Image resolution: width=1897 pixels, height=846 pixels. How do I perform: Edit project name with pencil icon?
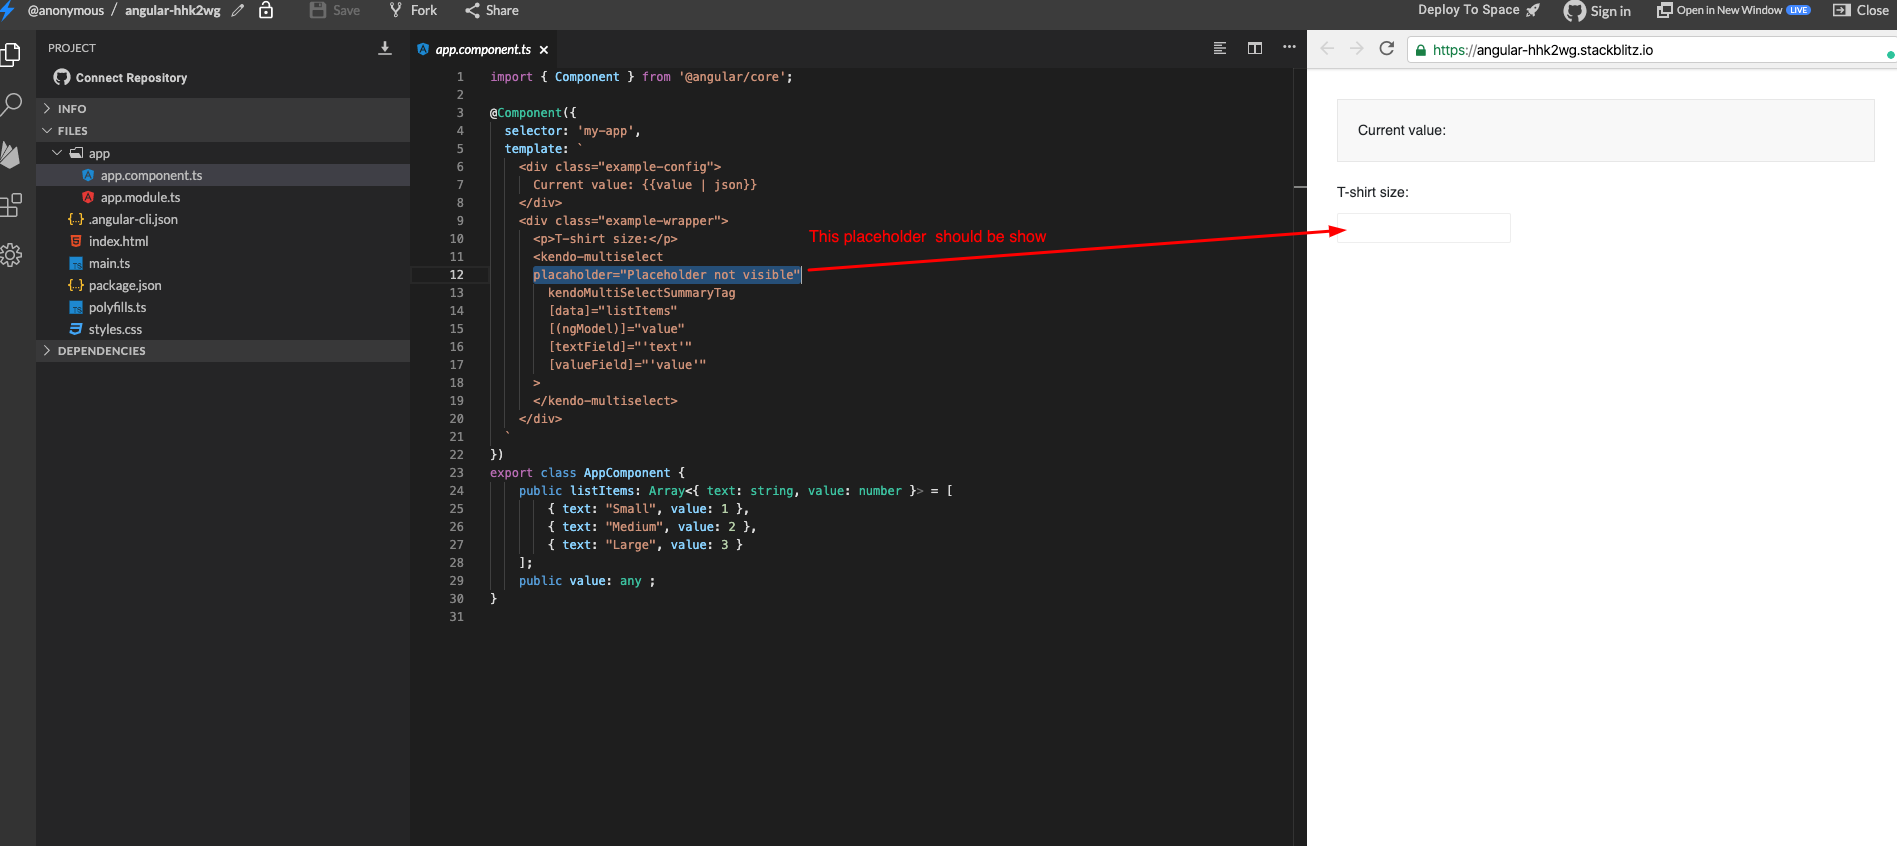[x=238, y=10]
